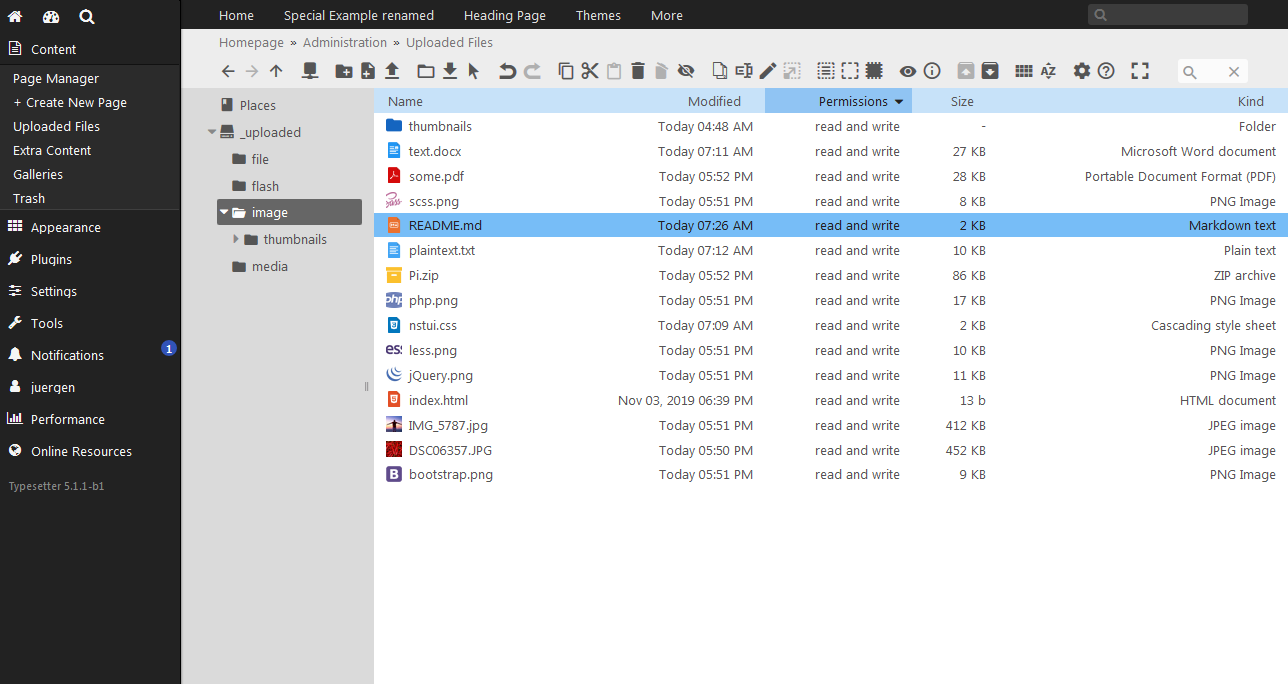Click the help question mark icon
The height and width of the screenshot is (684, 1288).
(1106, 71)
